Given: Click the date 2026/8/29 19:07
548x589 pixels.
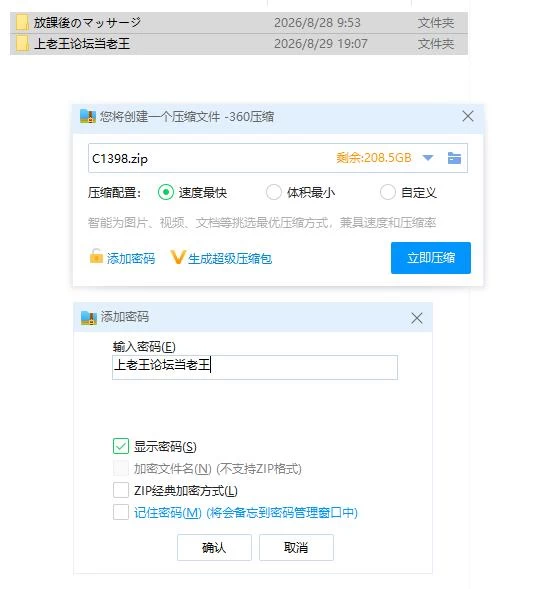Looking at the screenshot, I should coord(320,44).
